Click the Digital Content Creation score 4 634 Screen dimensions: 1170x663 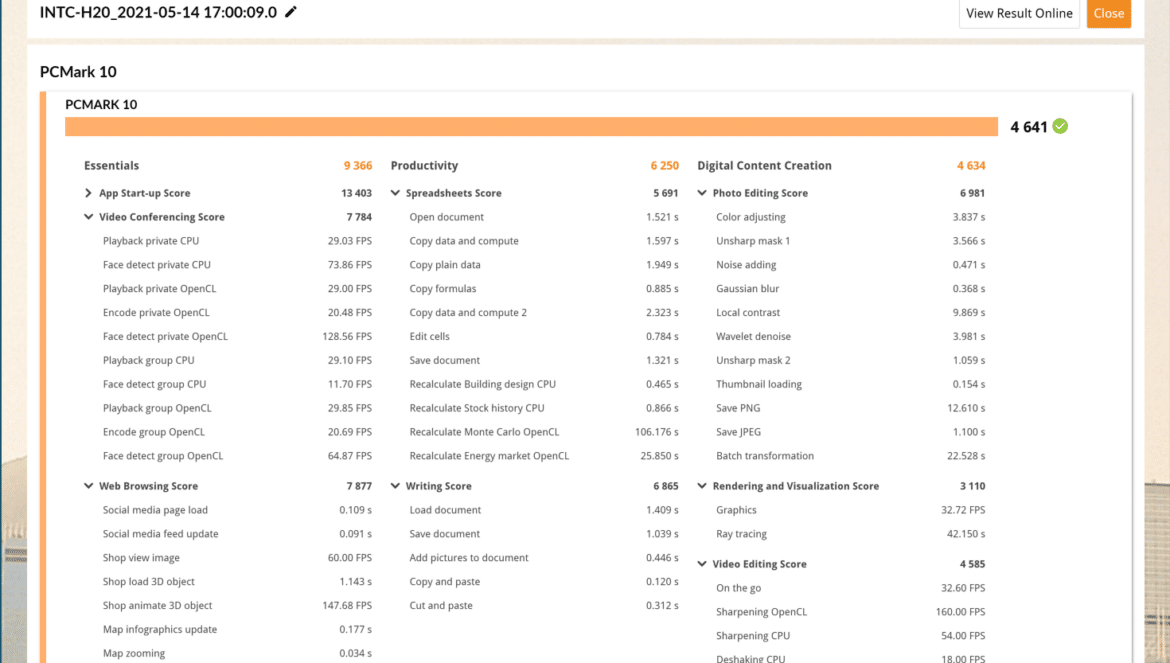point(972,166)
